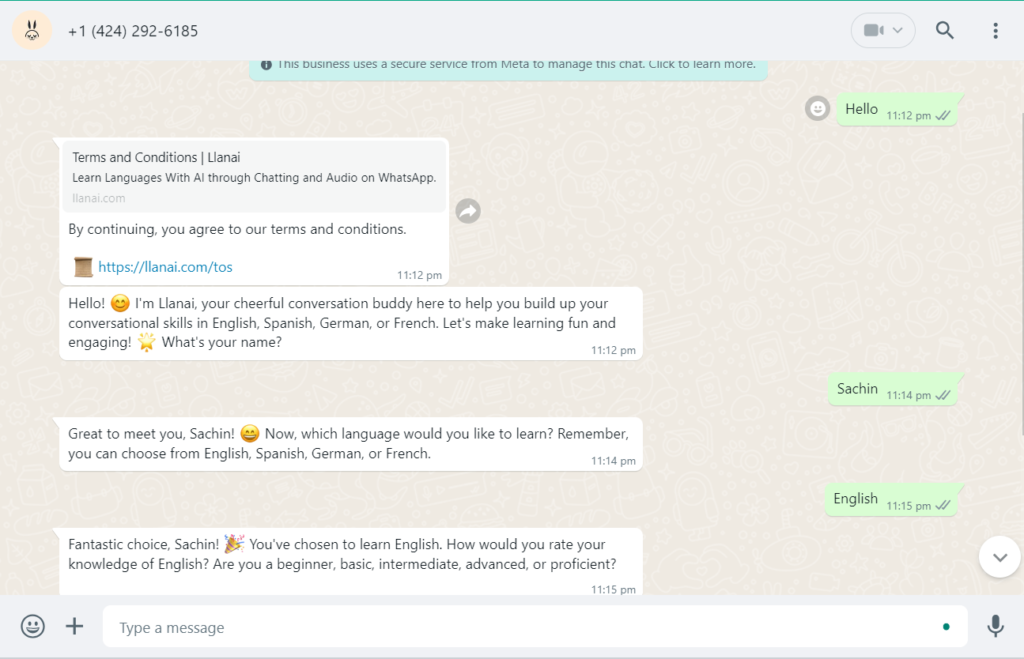Image resolution: width=1024 pixels, height=659 pixels.
Task: Click the chat scrollbar on the right
Action: pyautogui.click(x=1021, y=274)
